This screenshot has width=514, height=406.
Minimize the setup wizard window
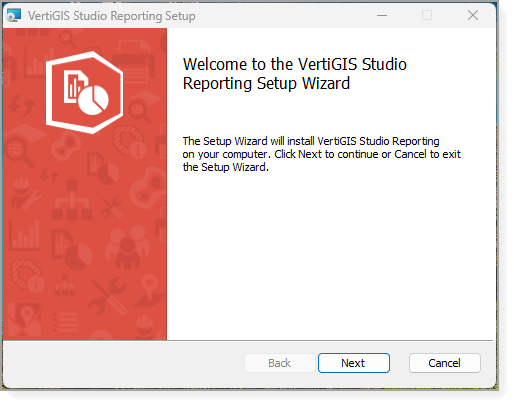(382, 15)
